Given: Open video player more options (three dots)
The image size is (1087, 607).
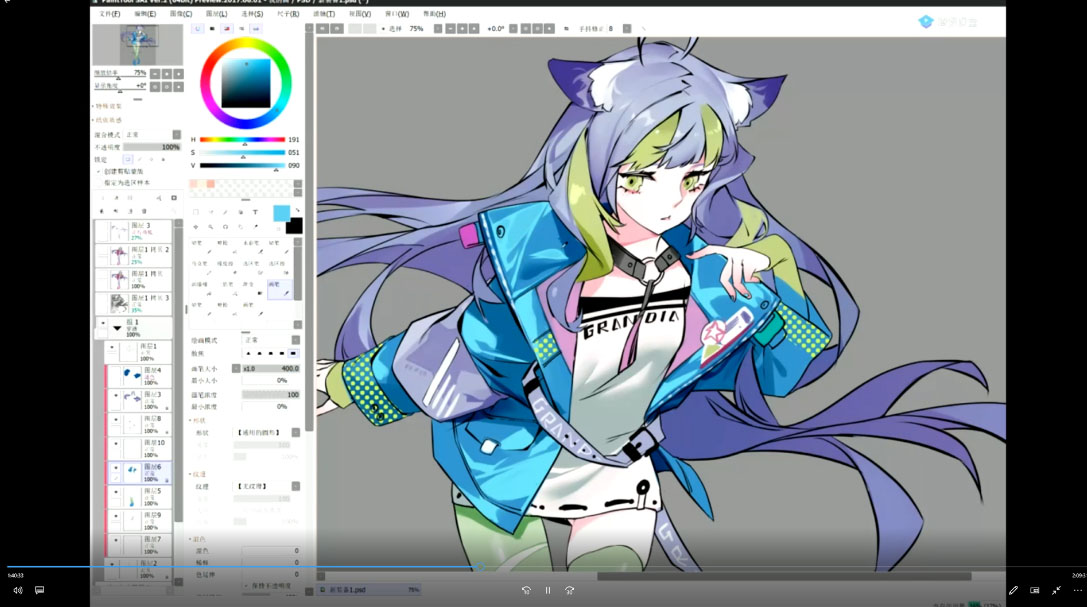Looking at the screenshot, I should (x=1078, y=590).
